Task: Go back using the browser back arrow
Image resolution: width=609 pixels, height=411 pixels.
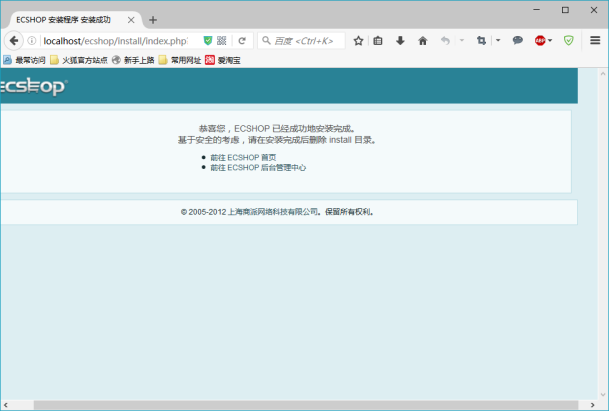Action: pos(14,40)
